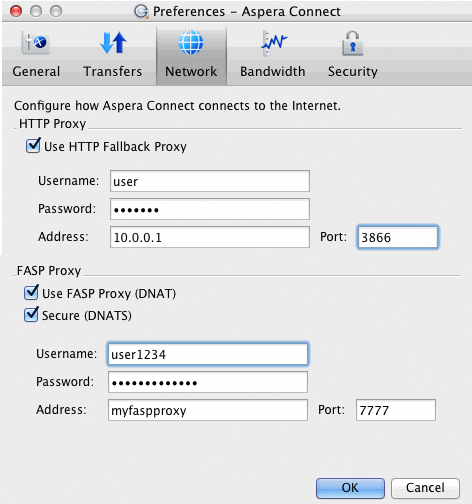Click the HTTP Proxy Password field
This screenshot has height=504, width=472.
[x=210, y=209]
